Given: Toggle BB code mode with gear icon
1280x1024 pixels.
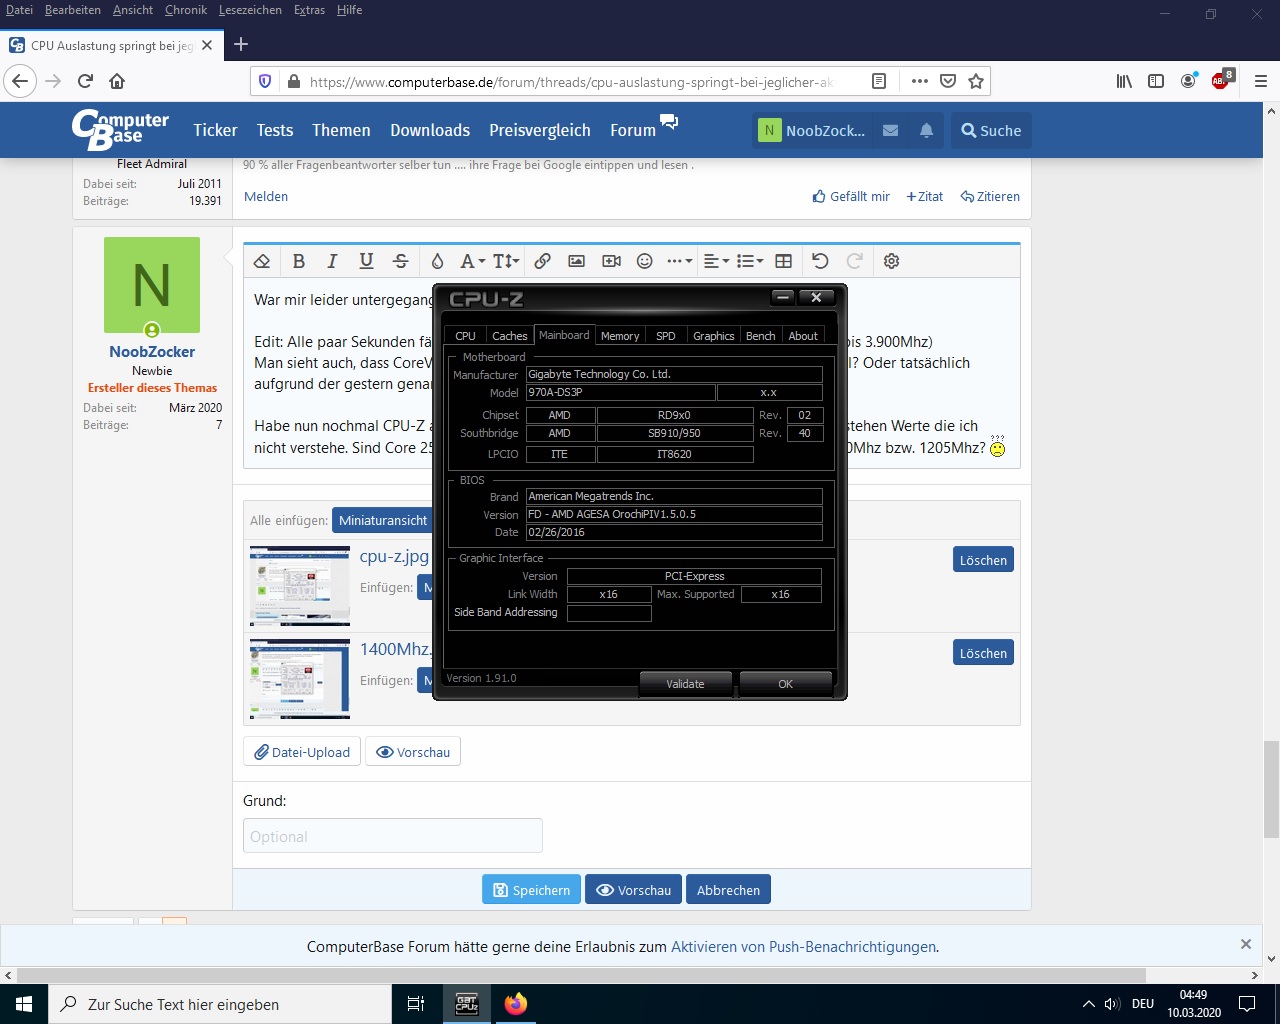Looking at the screenshot, I should tap(891, 261).
